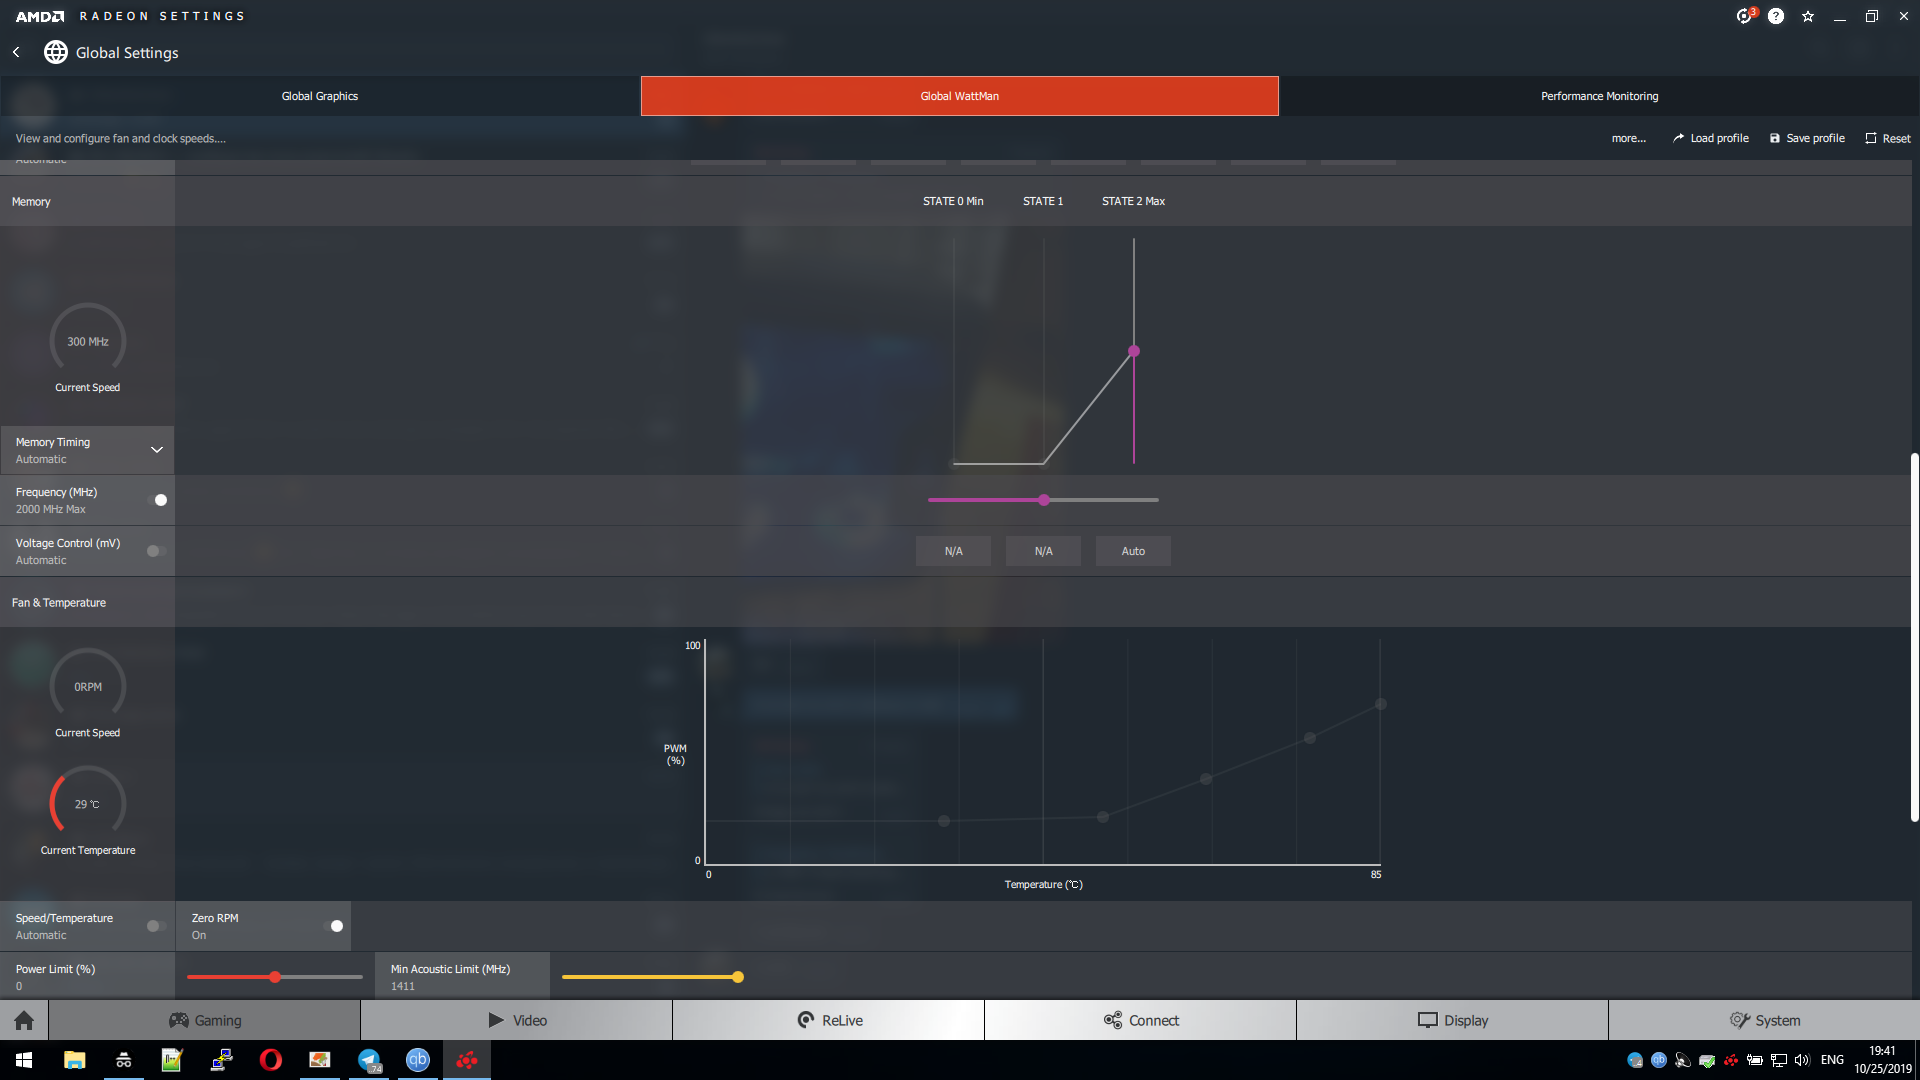Toggle memory Voltage Control (mV)
Viewport: 1920px width, 1080px height.
click(157, 551)
